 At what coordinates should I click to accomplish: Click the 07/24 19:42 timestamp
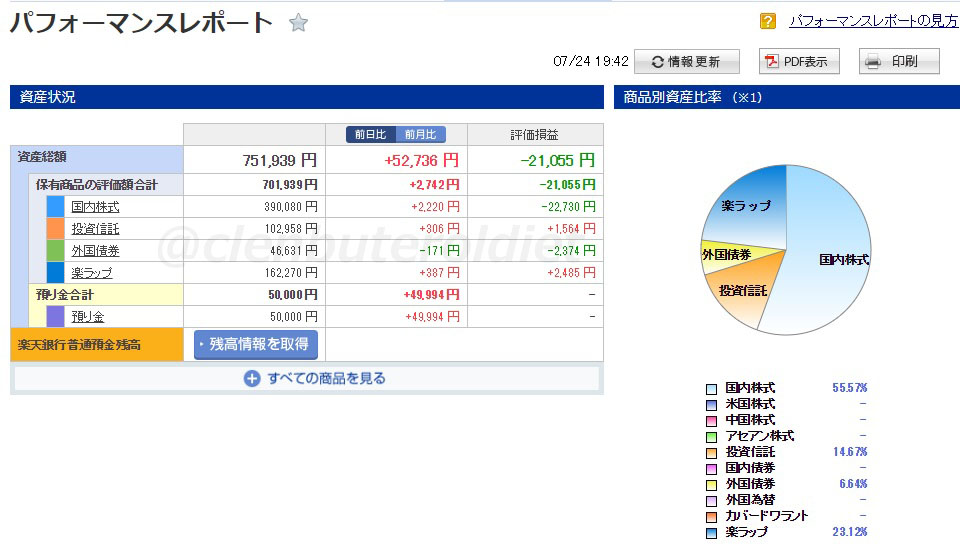tap(591, 62)
